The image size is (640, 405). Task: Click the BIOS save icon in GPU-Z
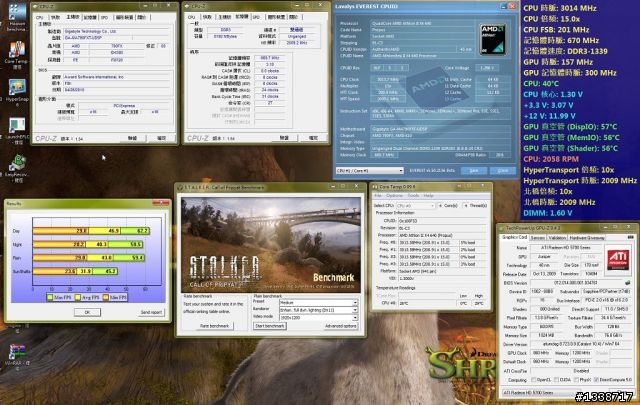(x=628, y=283)
